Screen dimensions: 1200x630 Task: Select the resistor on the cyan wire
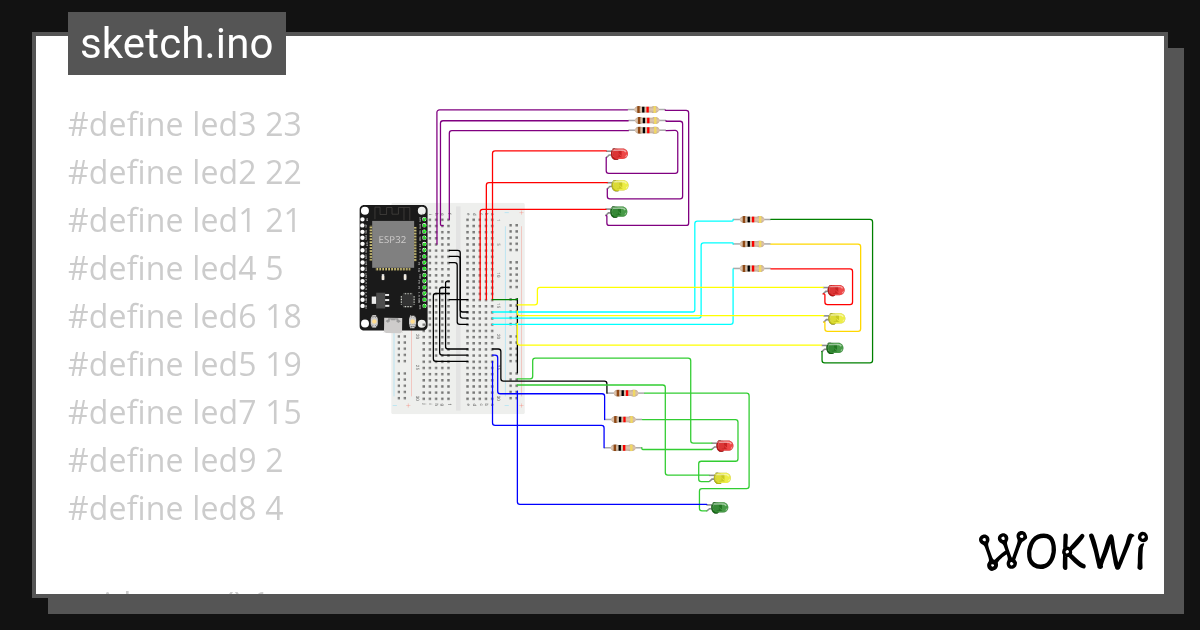tap(752, 219)
